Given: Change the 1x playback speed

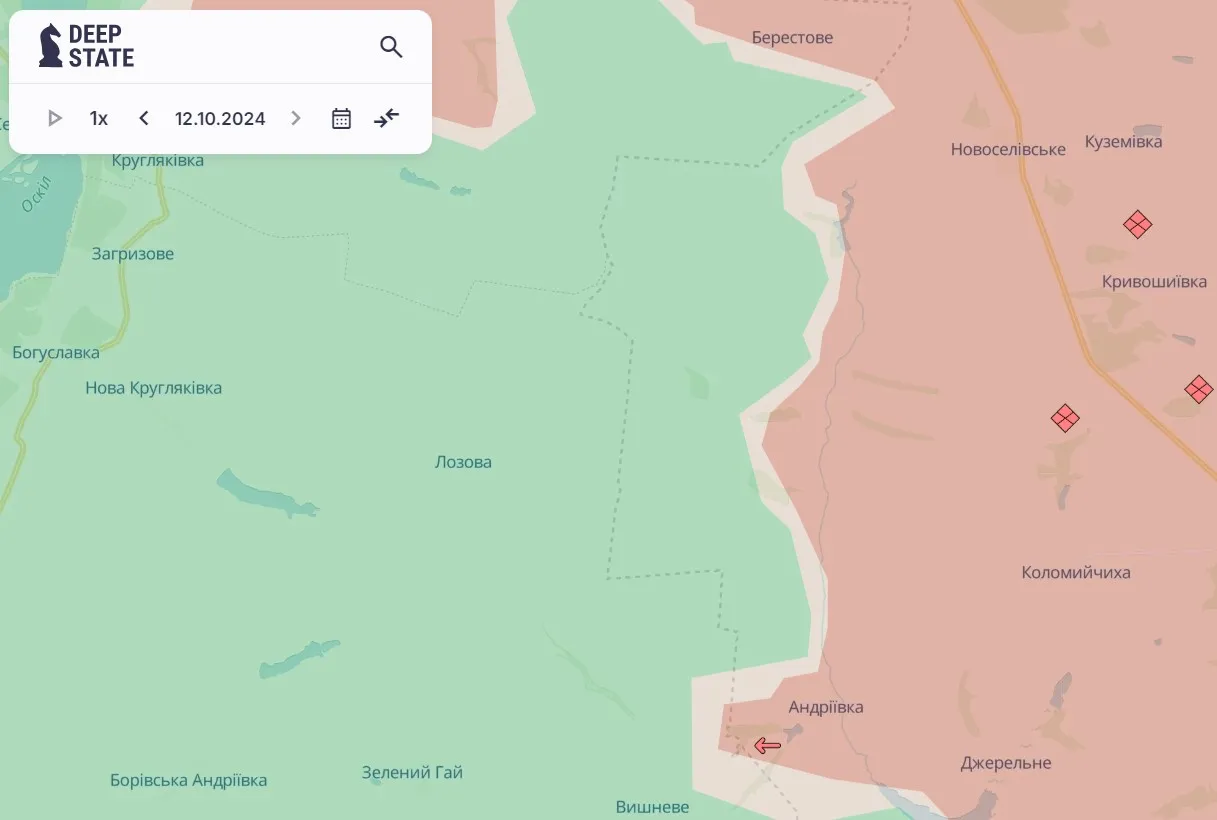Looking at the screenshot, I should pos(98,119).
